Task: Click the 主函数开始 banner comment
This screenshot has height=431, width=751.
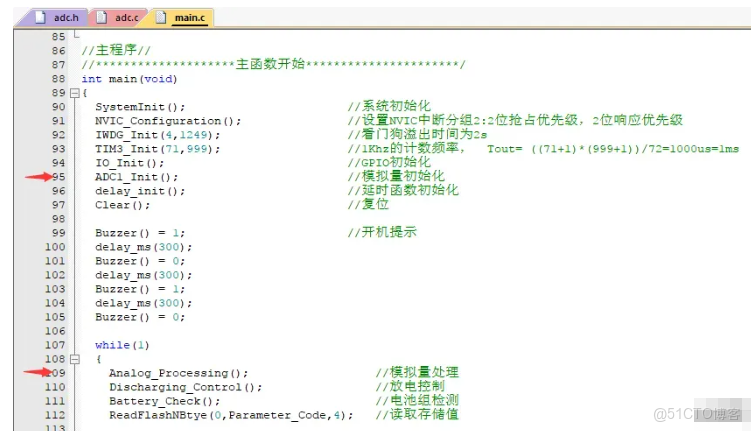Action: pyautogui.click(x=273, y=64)
